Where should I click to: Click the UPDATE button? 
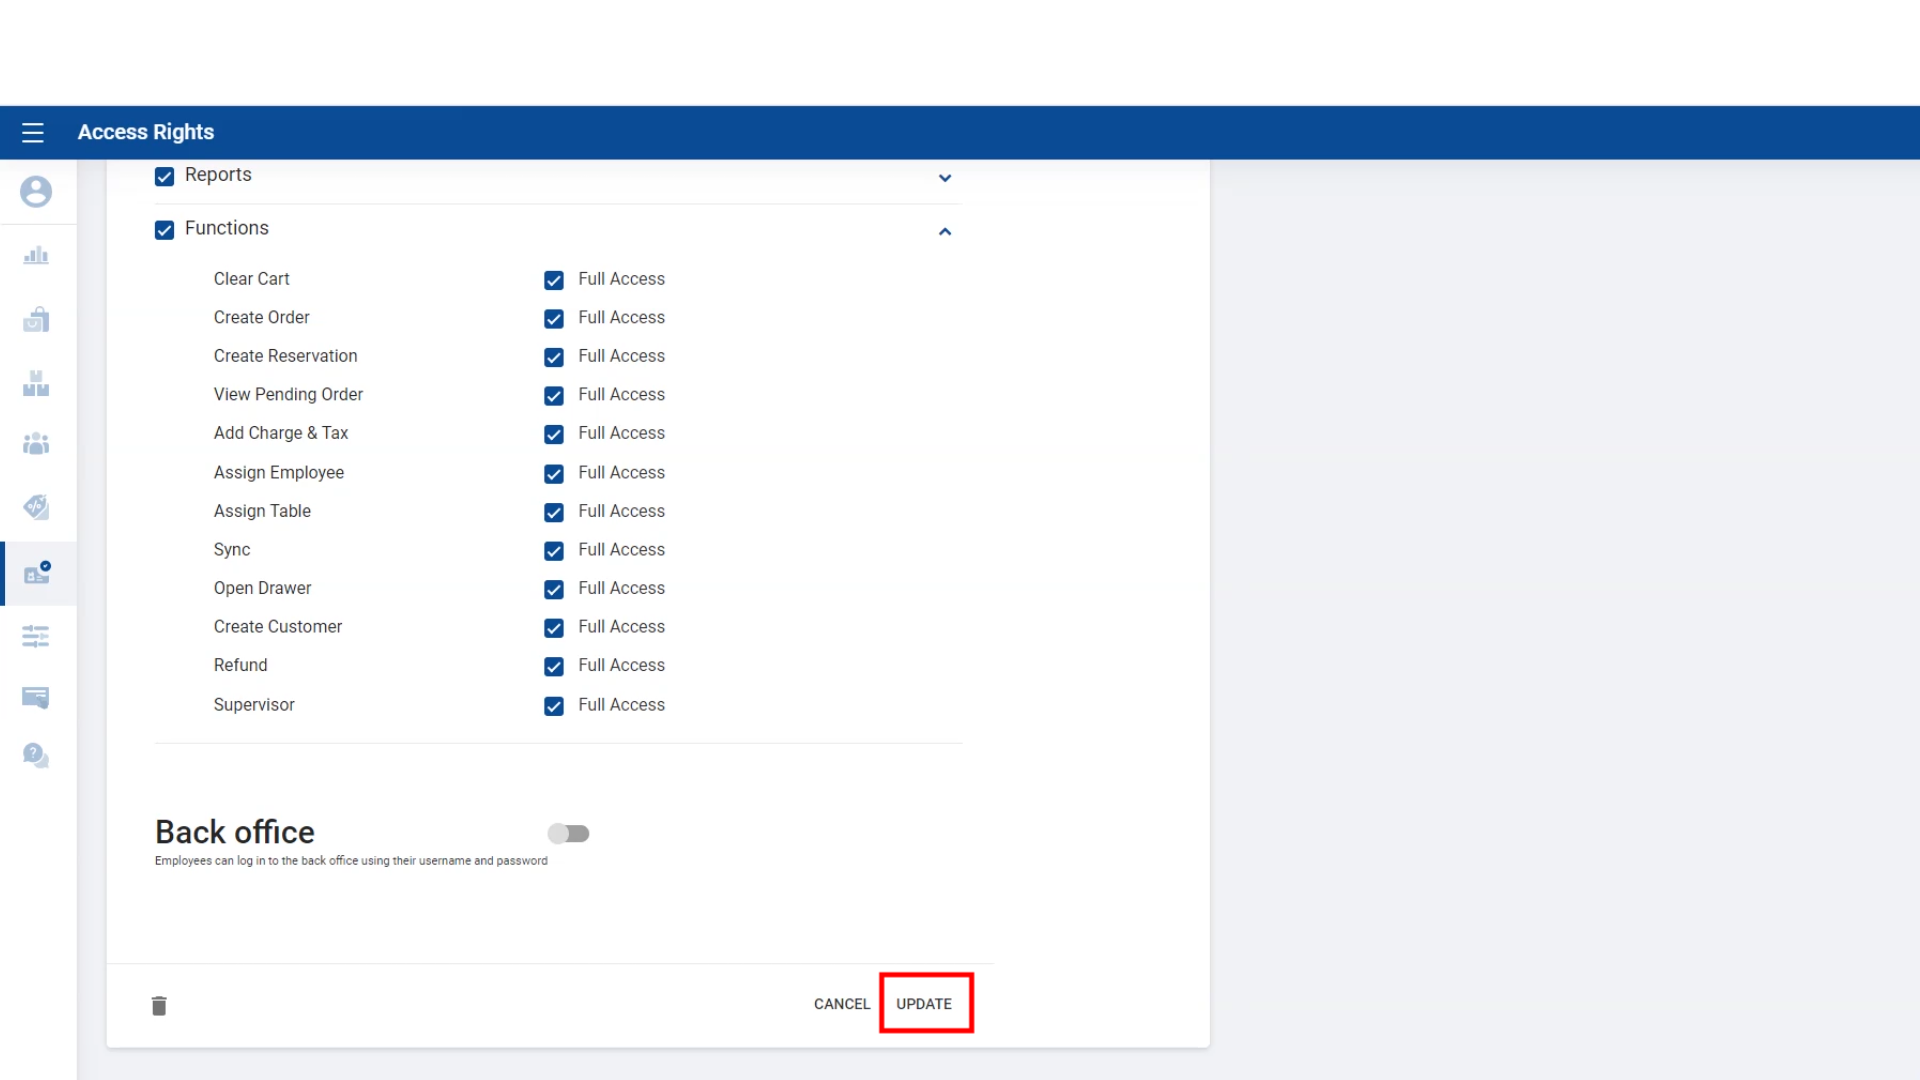(x=924, y=1003)
